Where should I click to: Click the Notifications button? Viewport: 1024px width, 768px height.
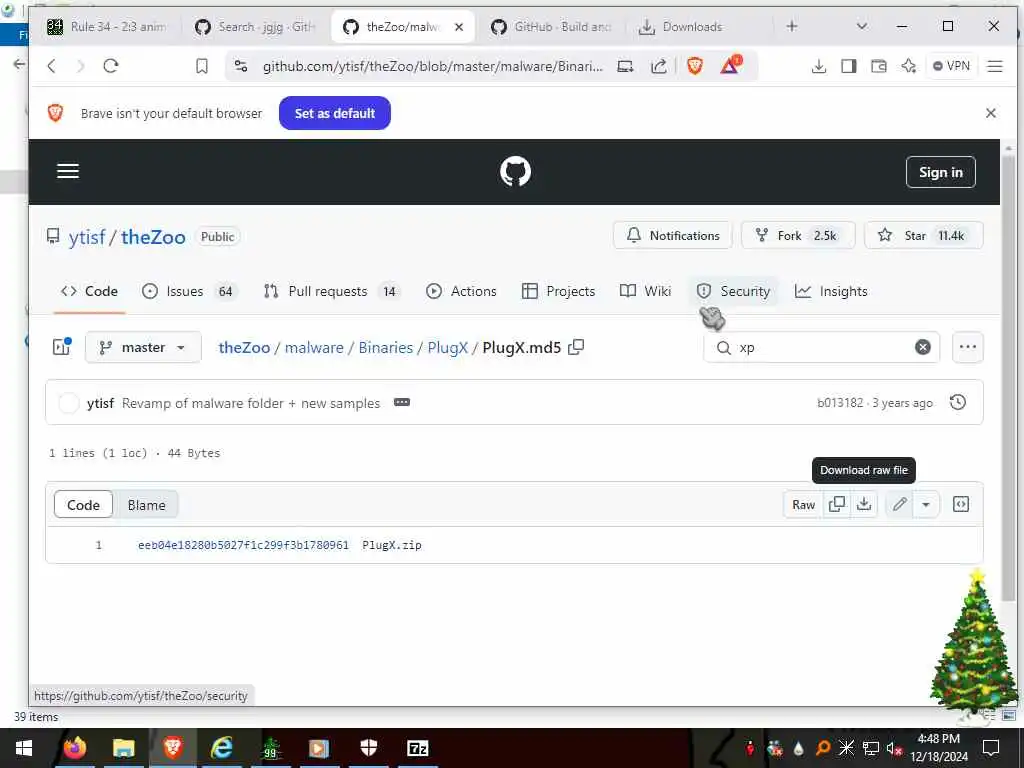pos(673,235)
